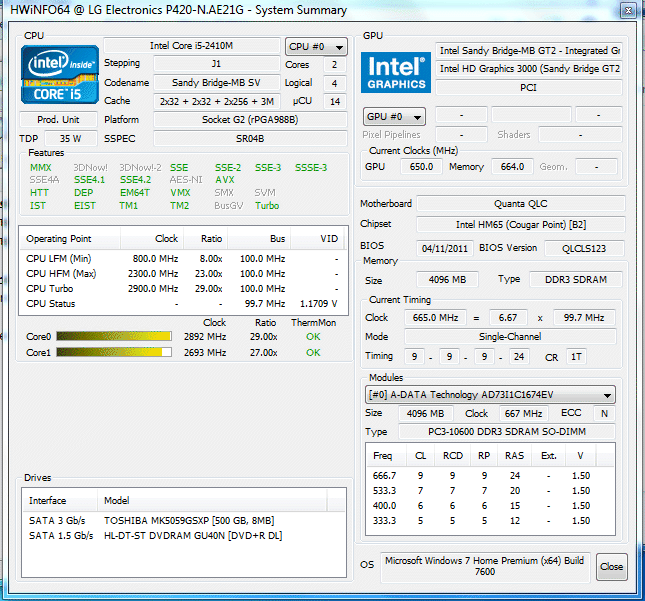
Task: Click the RAS column header
Action: (515, 456)
